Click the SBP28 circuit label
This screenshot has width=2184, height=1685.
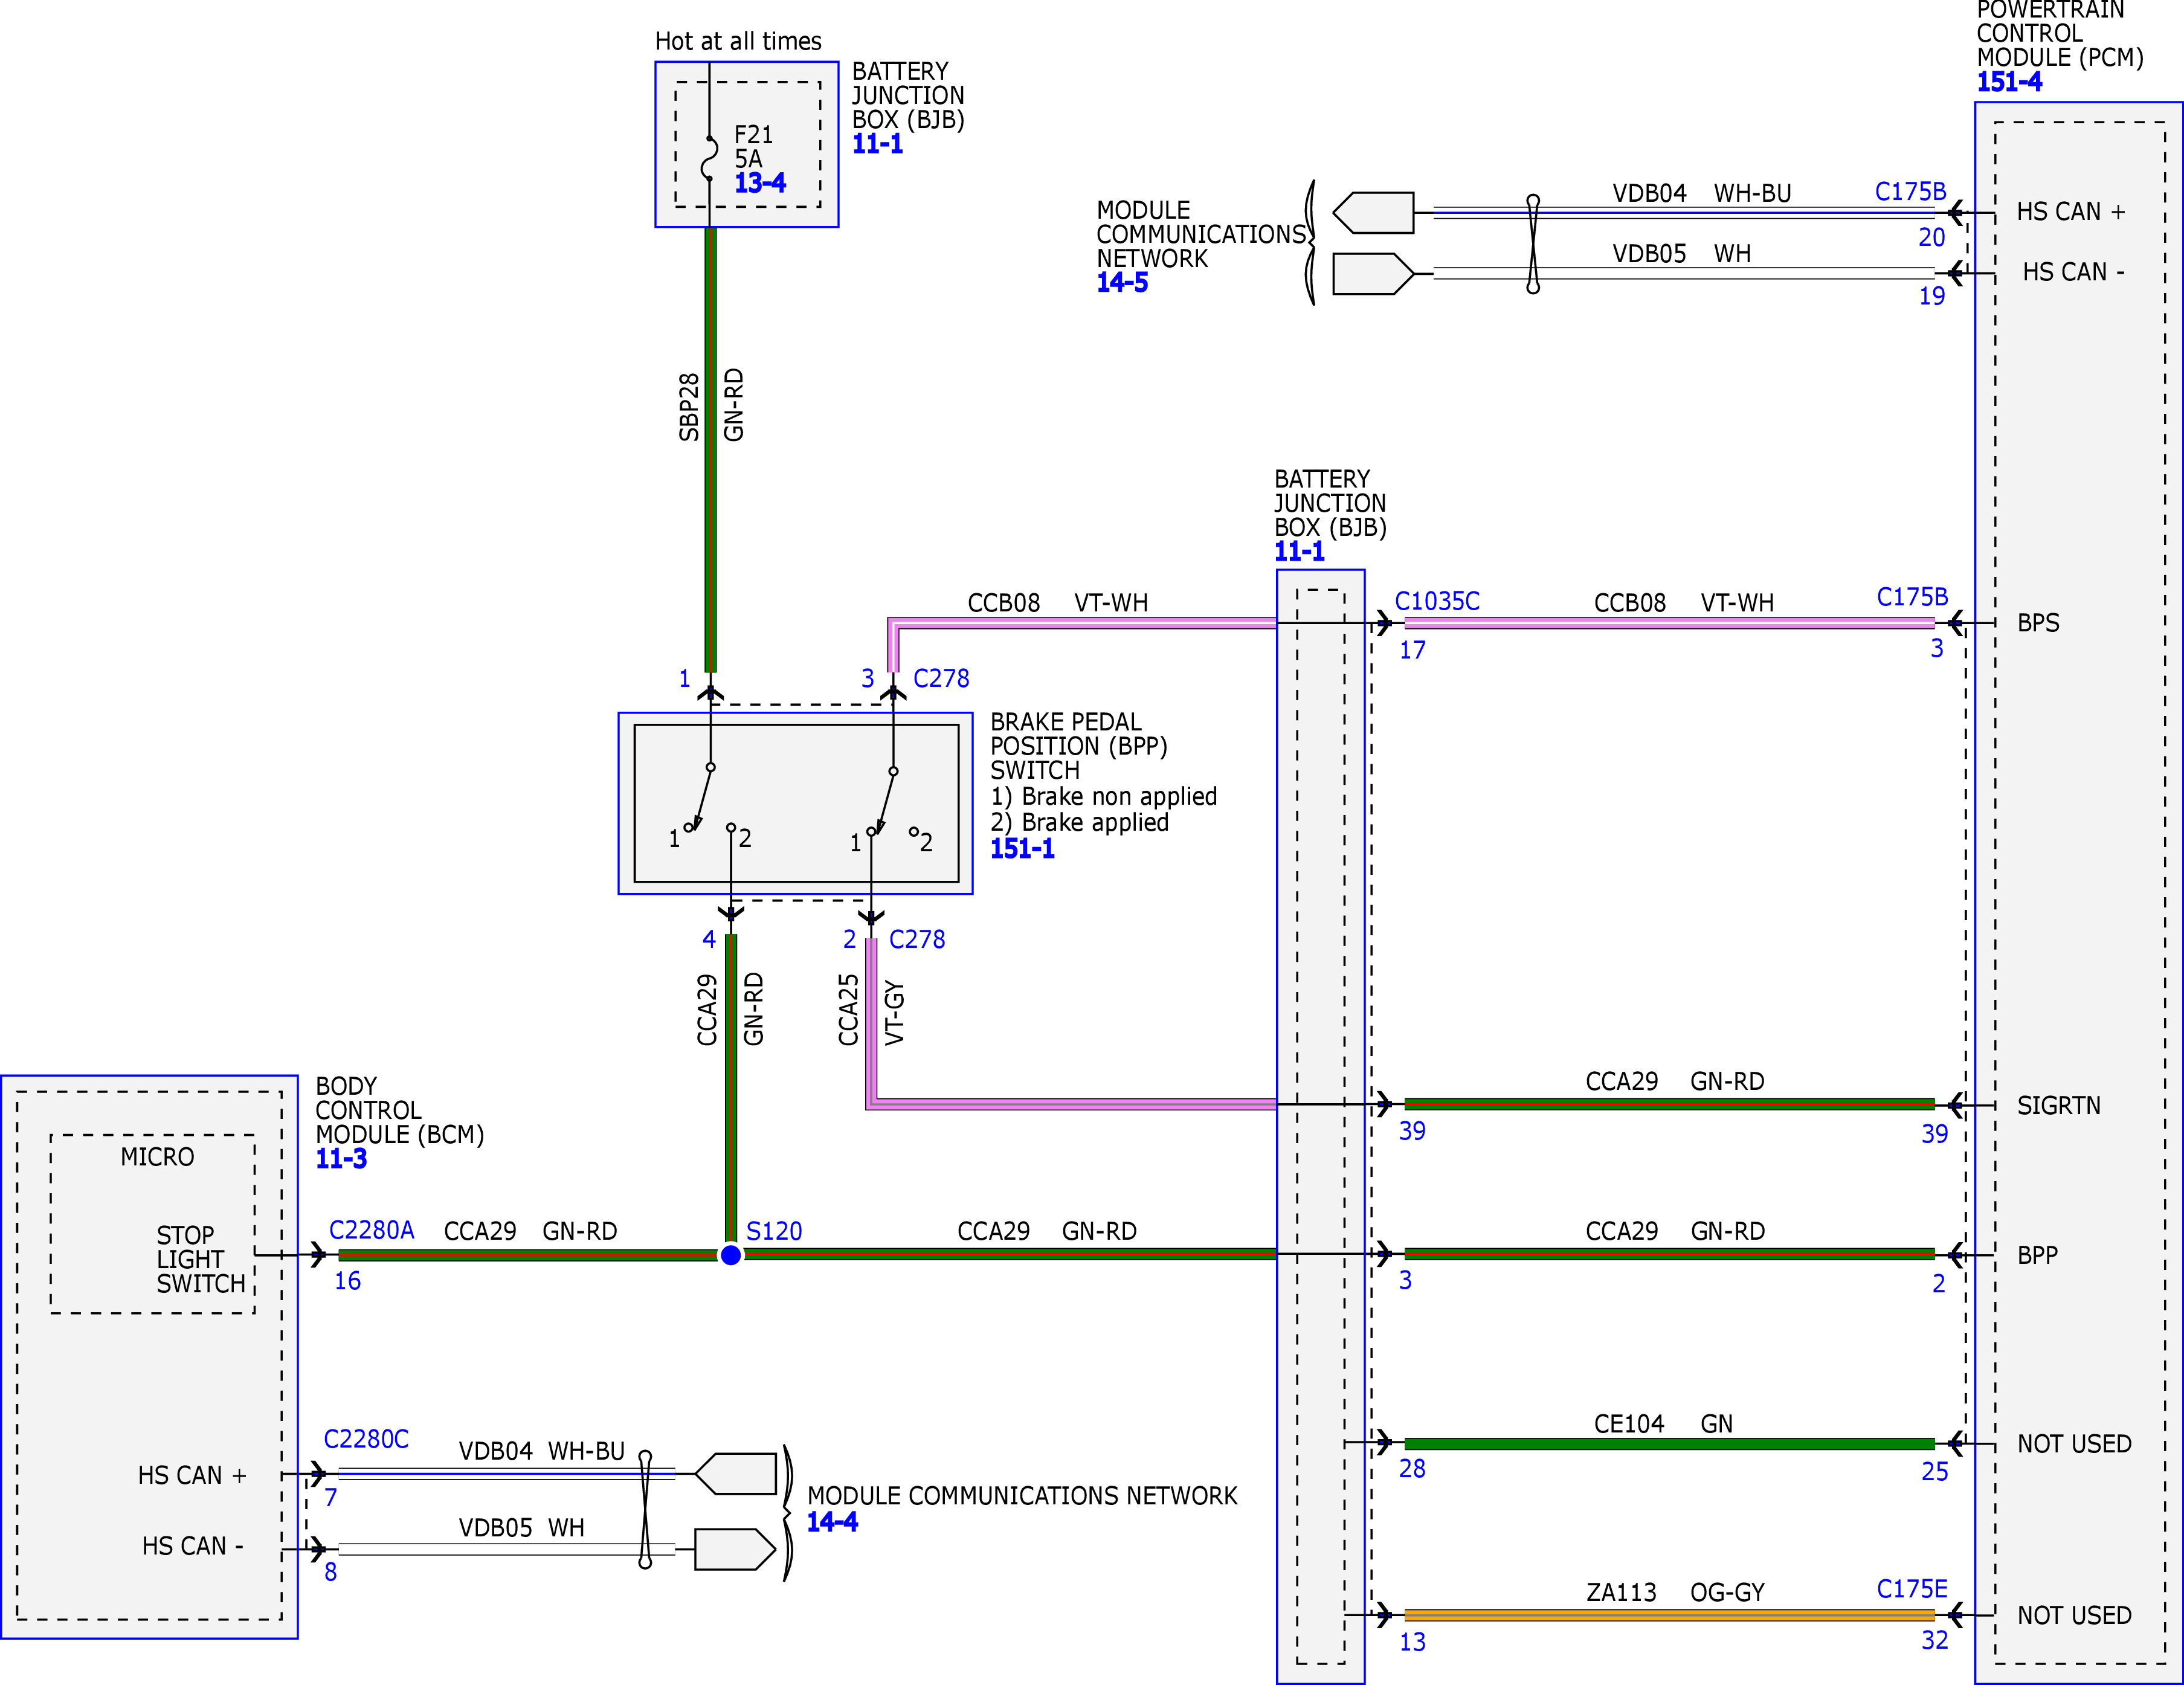tap(689, 407)
